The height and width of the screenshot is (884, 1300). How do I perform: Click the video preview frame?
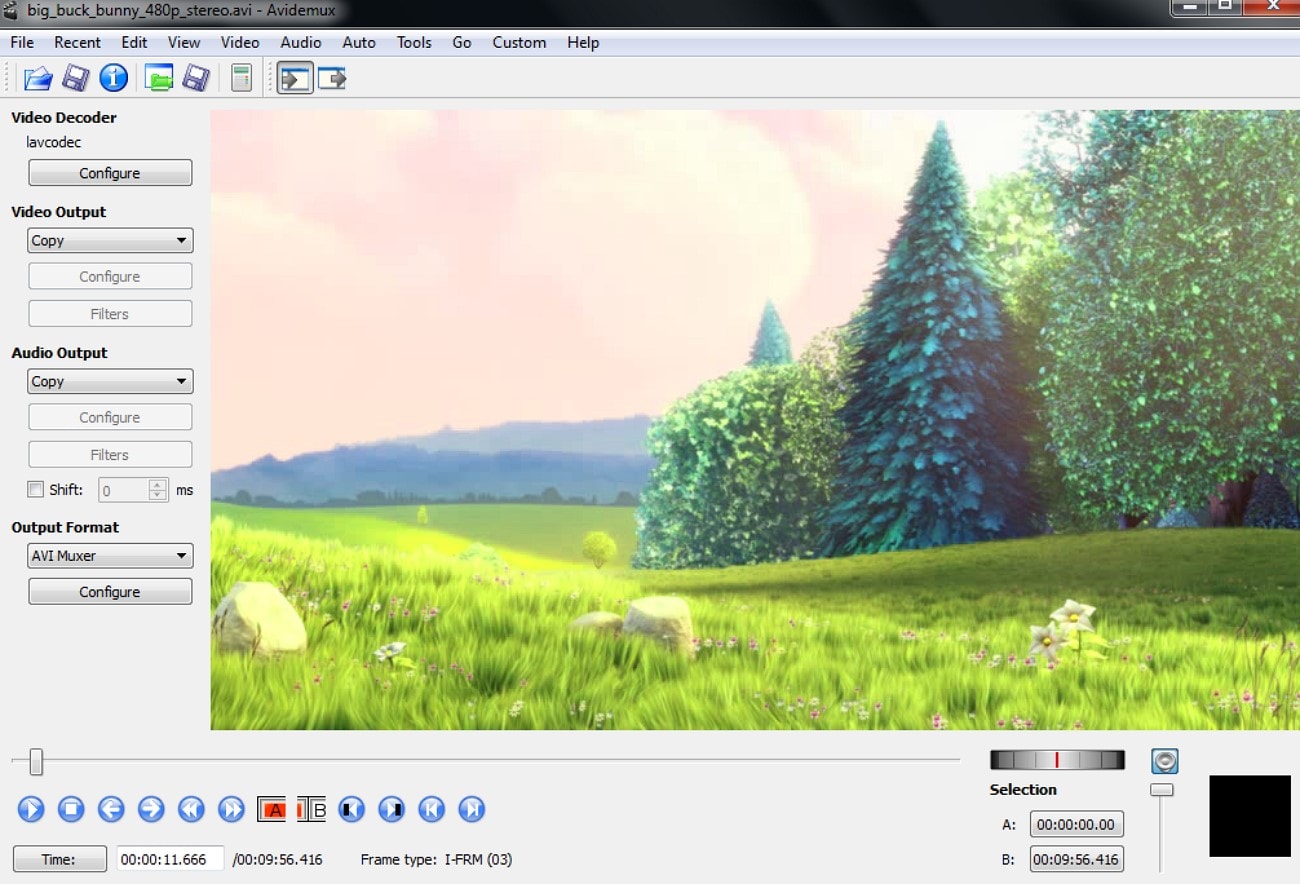pos(755,420)
